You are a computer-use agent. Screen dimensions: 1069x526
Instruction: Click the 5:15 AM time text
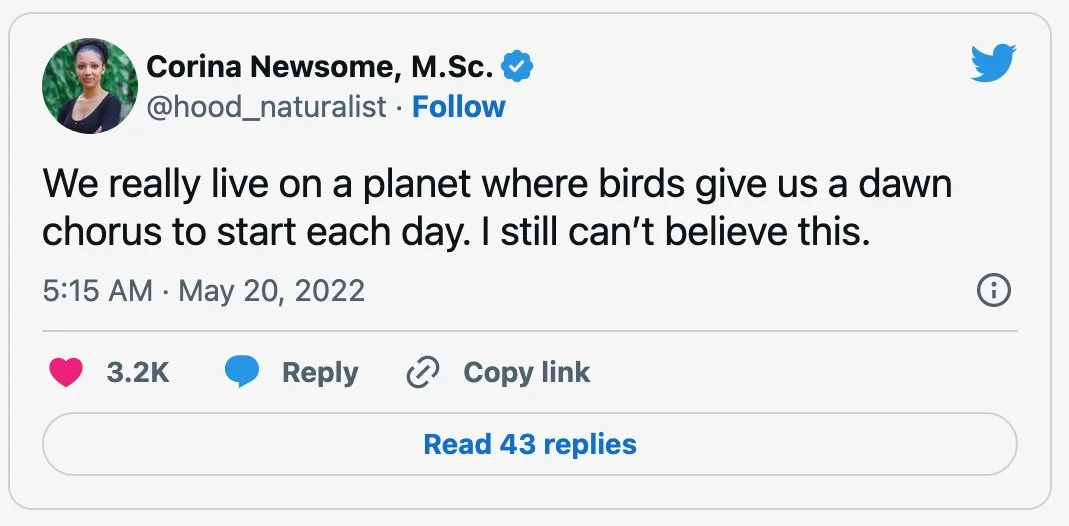(97, 291)
